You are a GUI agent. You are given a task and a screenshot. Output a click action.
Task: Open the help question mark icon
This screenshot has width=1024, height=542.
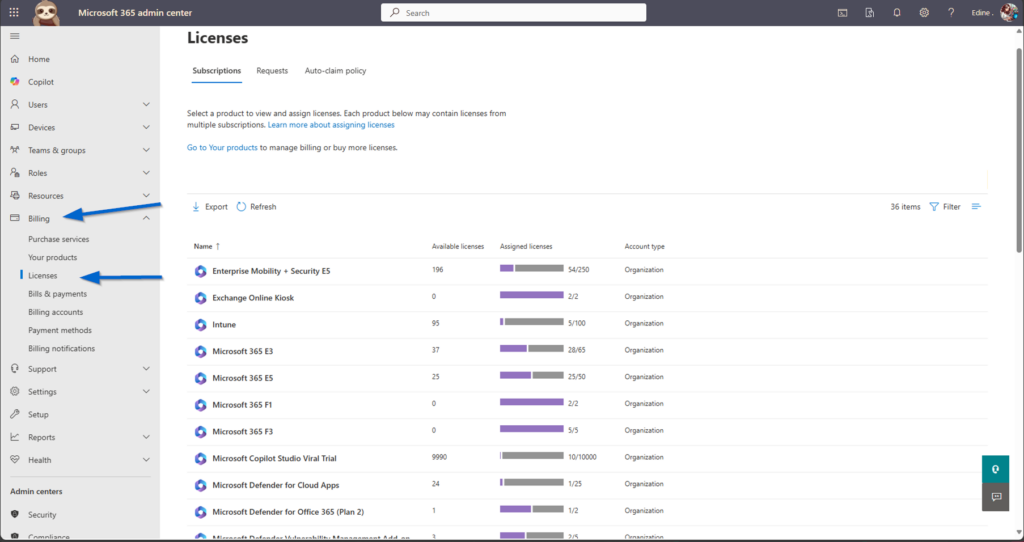(951, 12)
